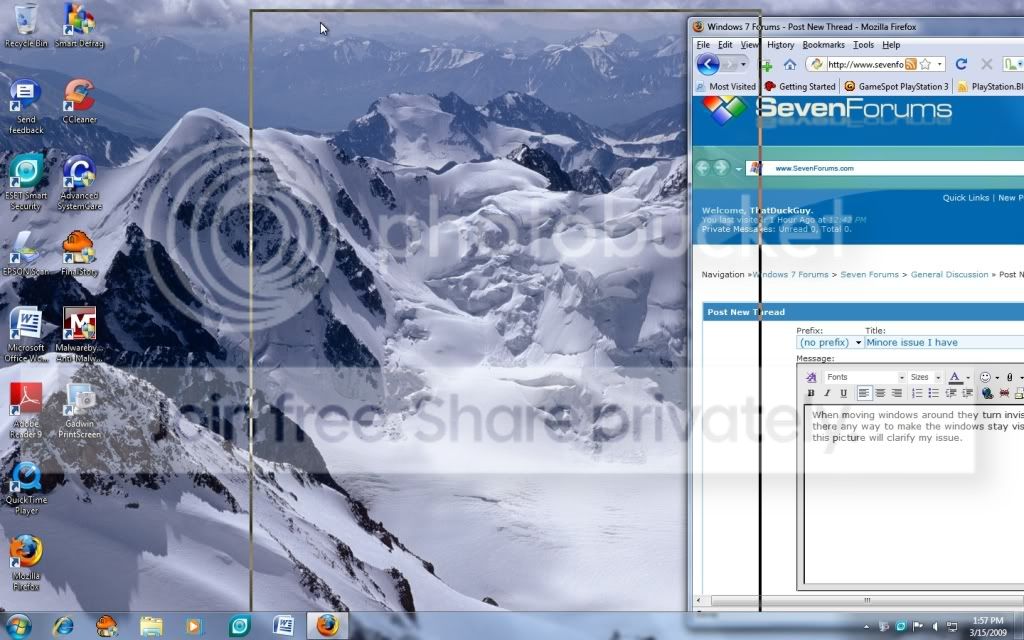Open the ESET Smart Security desktop icon

(26, 183)
